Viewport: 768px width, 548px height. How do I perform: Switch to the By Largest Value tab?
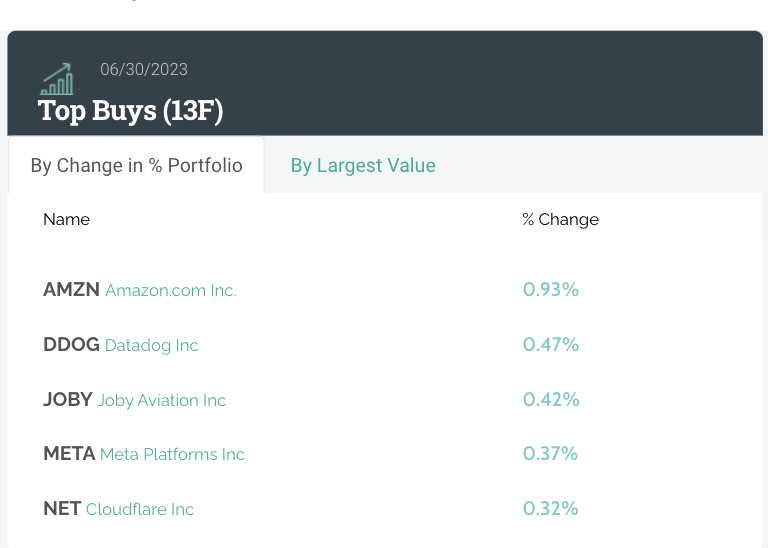[363, 165]
